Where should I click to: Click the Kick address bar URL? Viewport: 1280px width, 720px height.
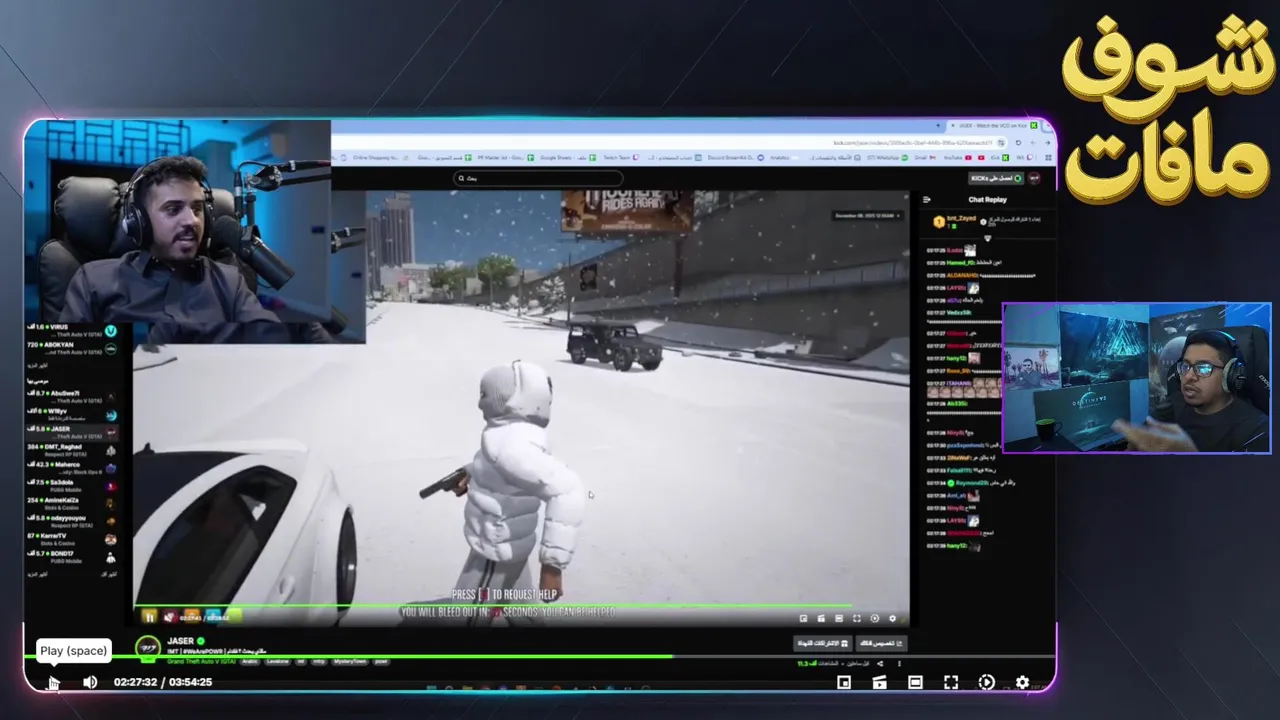point(913,143)
